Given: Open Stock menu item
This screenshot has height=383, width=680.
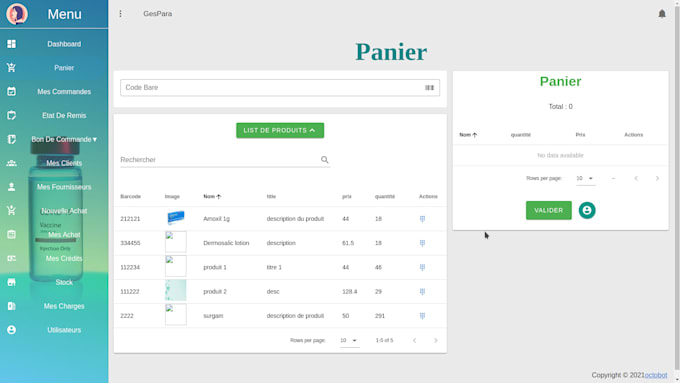Looking at the screenshot, I should 64,282.
